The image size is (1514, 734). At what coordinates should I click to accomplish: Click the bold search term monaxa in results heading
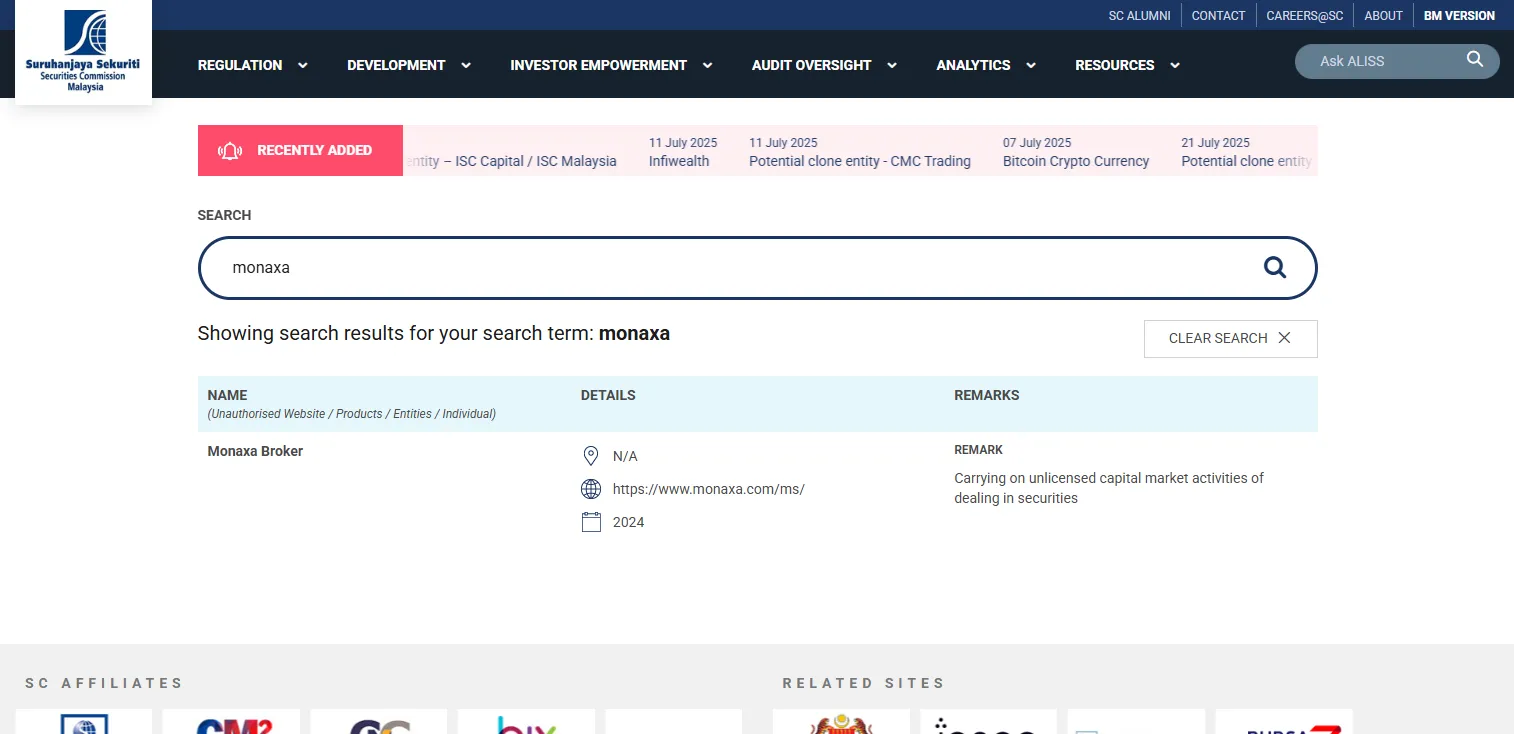tap(634, 333)
